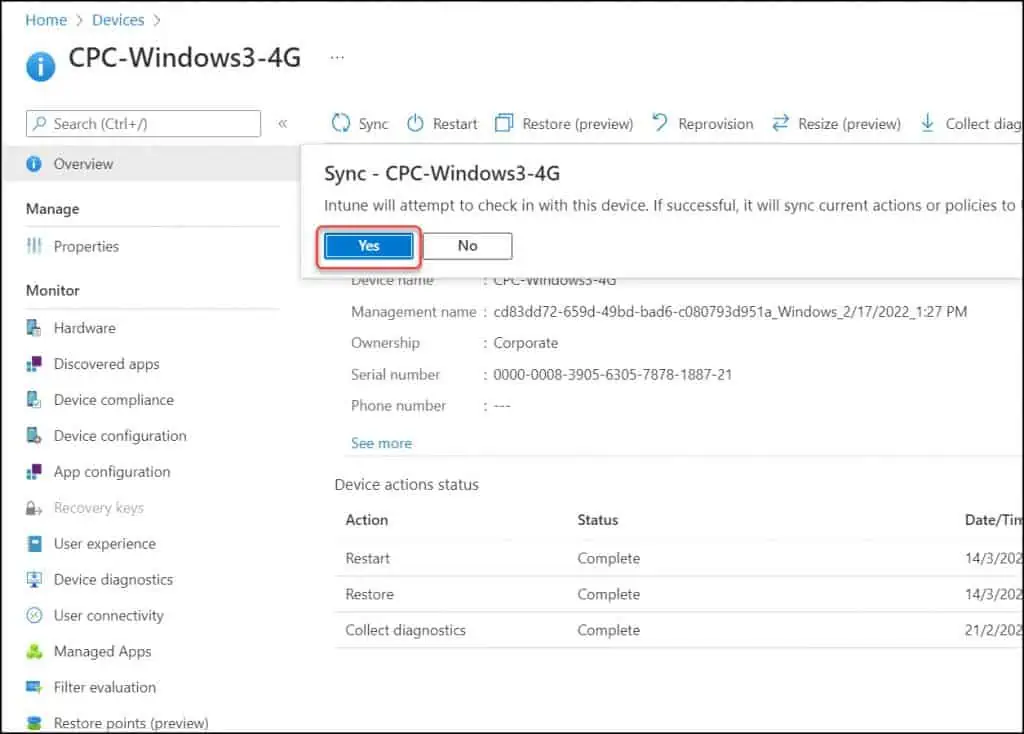The width and height of the screenshot is (1024, 734).
Task: Click the large blue info icon by title
Action: click(40, 67)
